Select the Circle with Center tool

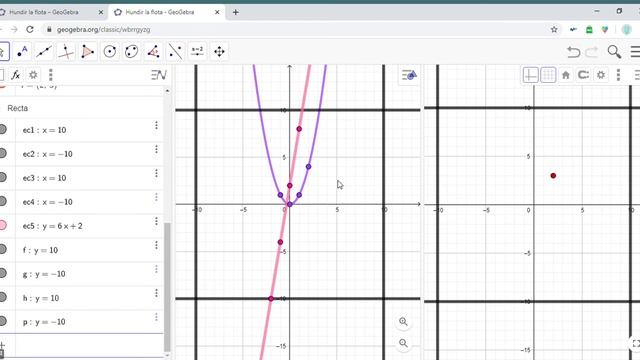click(109, 52)
